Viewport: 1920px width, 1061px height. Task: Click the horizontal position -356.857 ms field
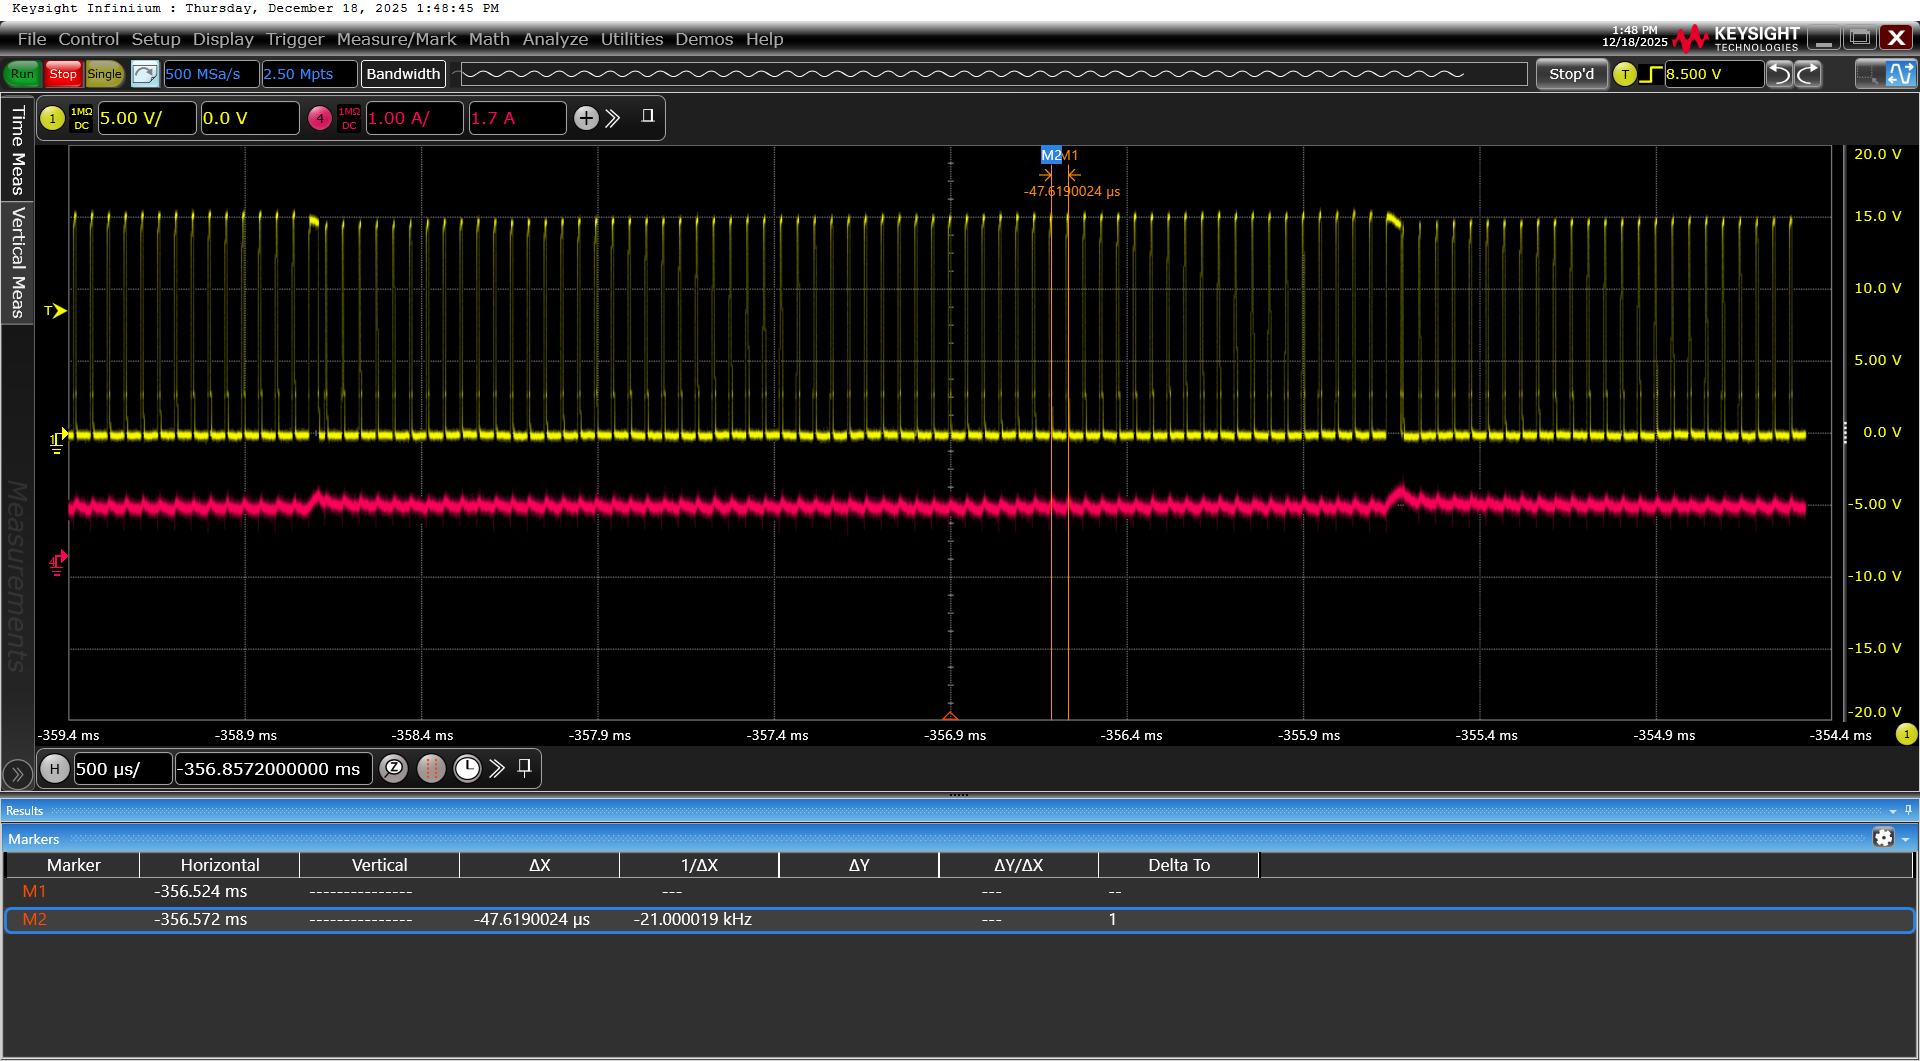[274, 769]
